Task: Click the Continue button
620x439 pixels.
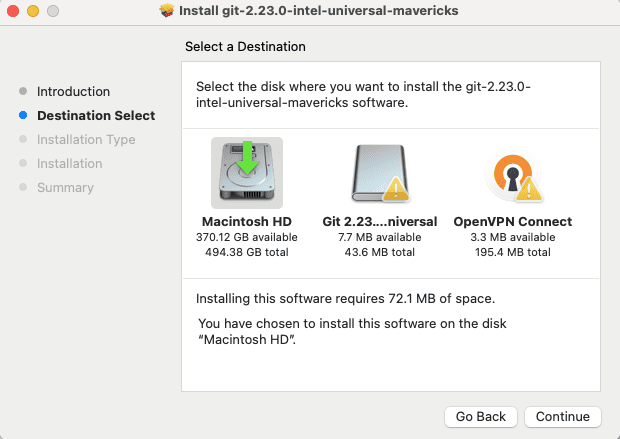Action: click(563, 416)
